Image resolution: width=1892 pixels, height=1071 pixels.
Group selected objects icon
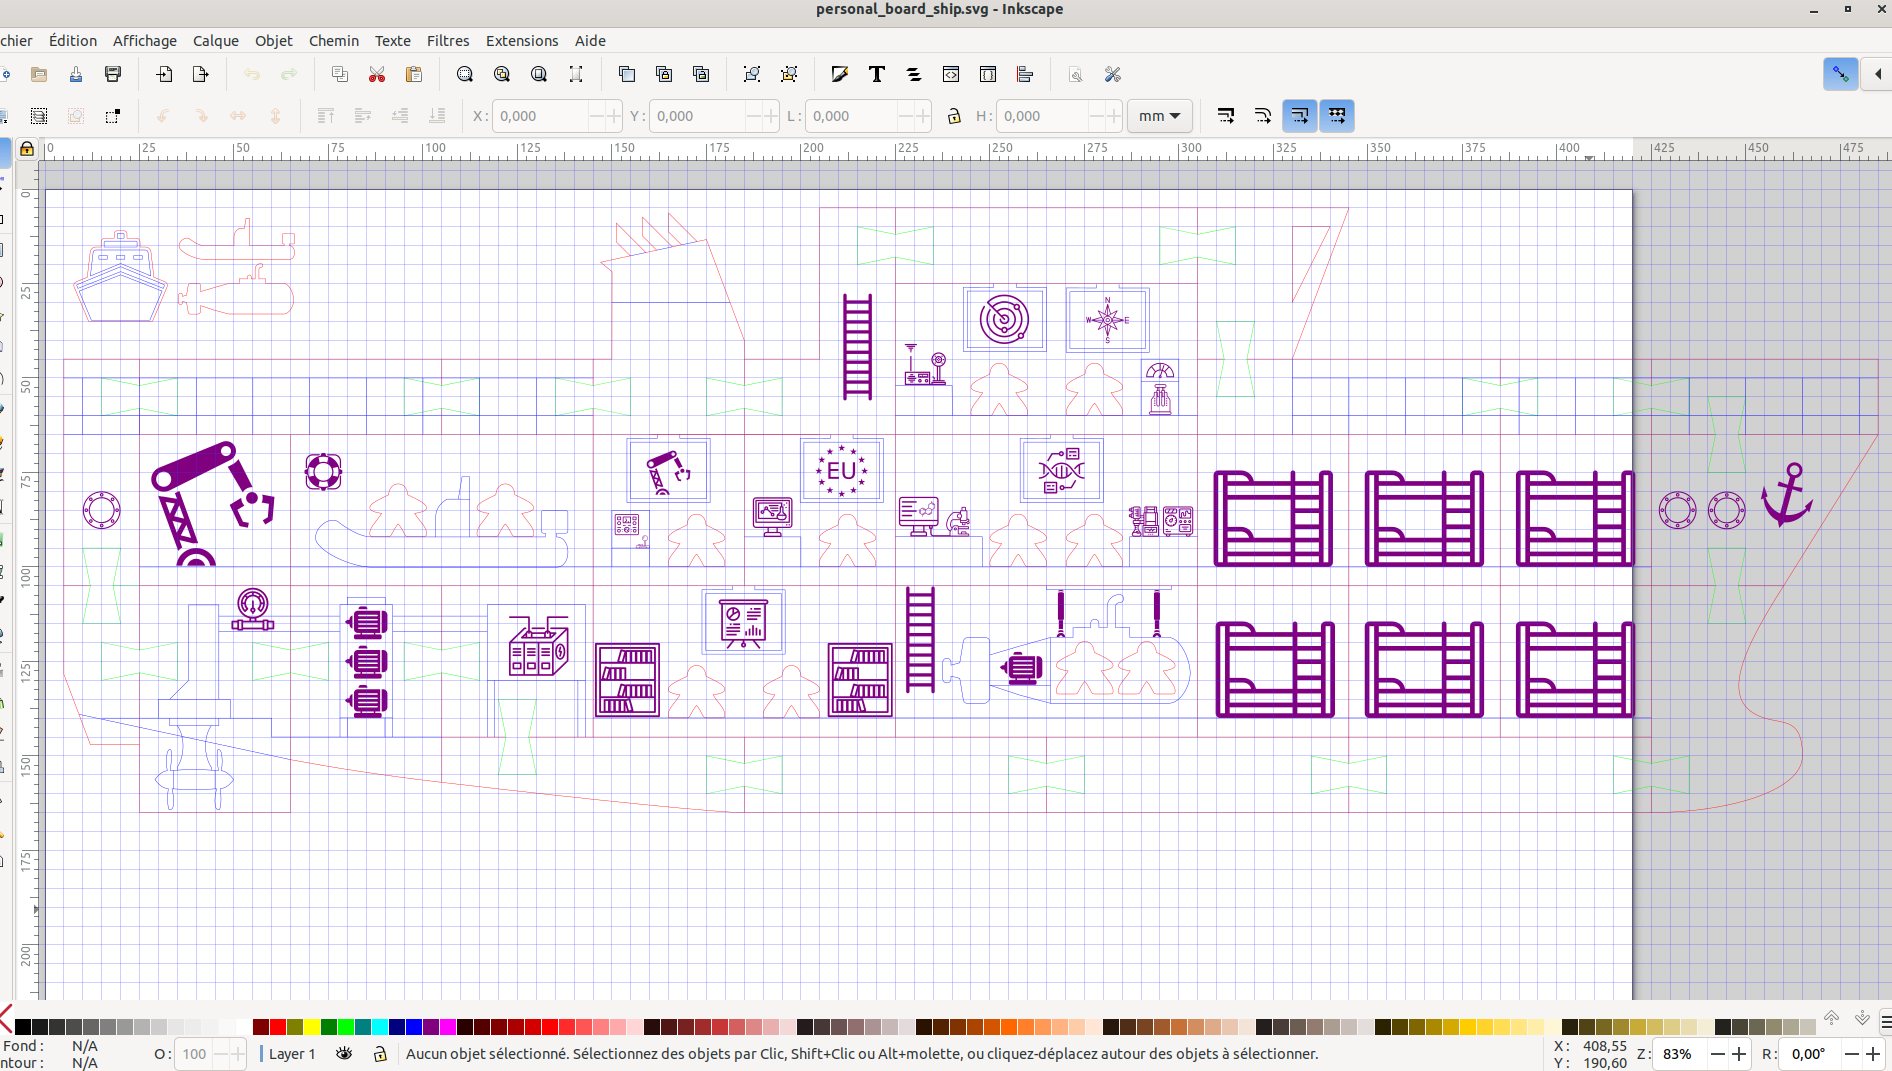(x=752, y=74)
